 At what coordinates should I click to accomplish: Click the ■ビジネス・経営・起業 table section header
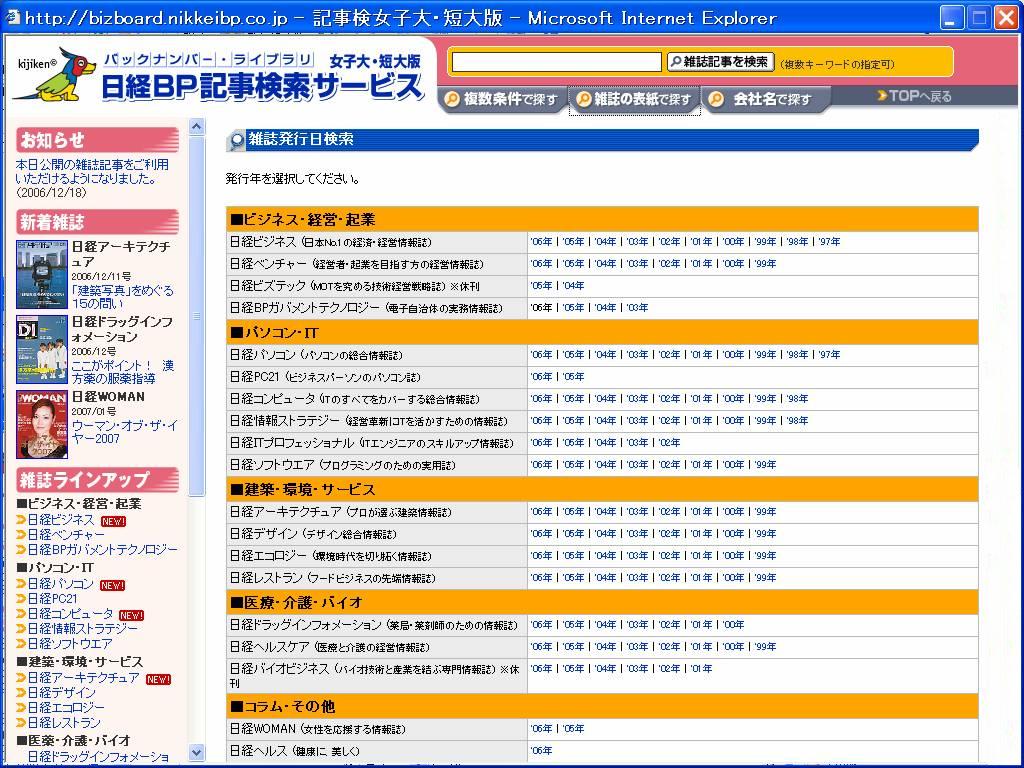[602, 219]
